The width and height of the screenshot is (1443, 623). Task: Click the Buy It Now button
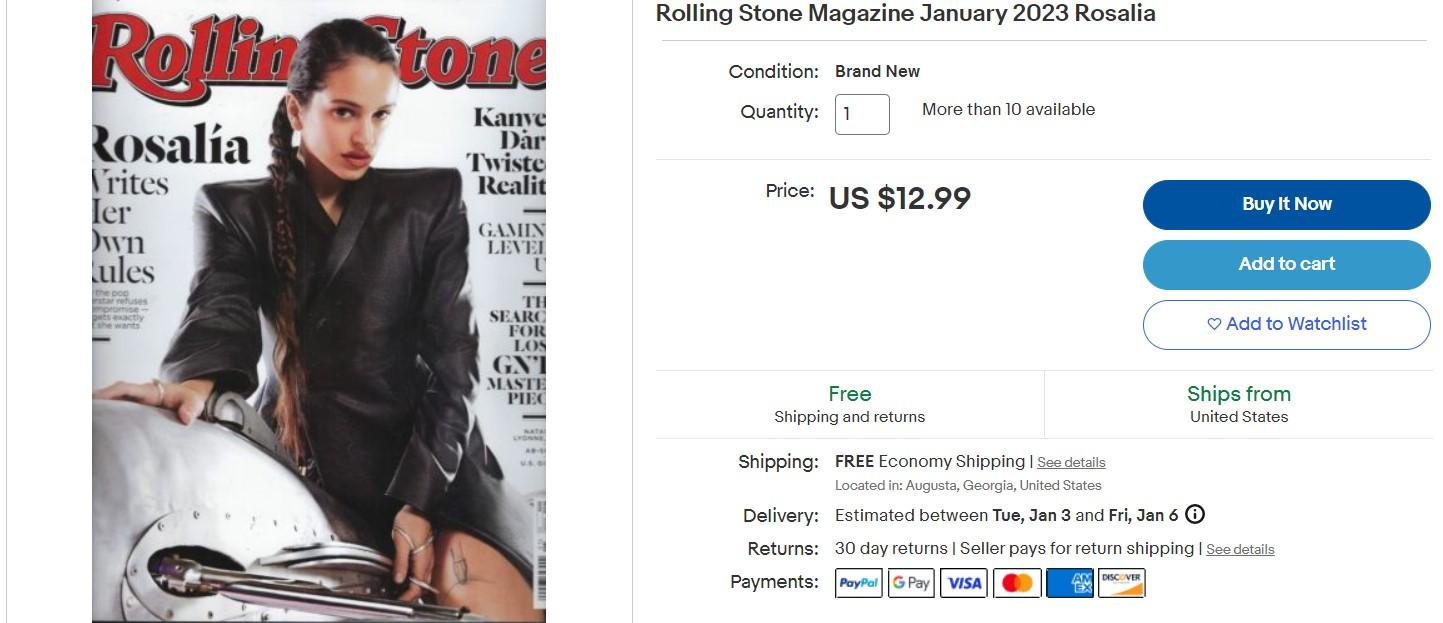(1287, 204)
